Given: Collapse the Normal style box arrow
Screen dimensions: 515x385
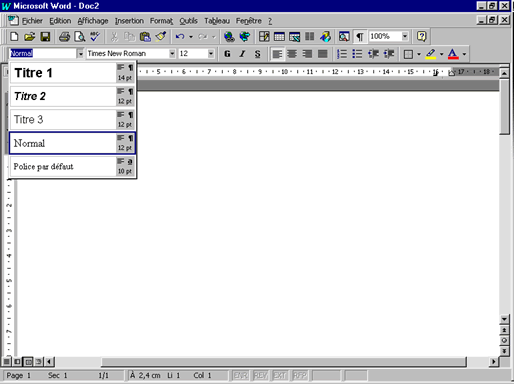Looking at the screenshot, I should tap(80, 54).
